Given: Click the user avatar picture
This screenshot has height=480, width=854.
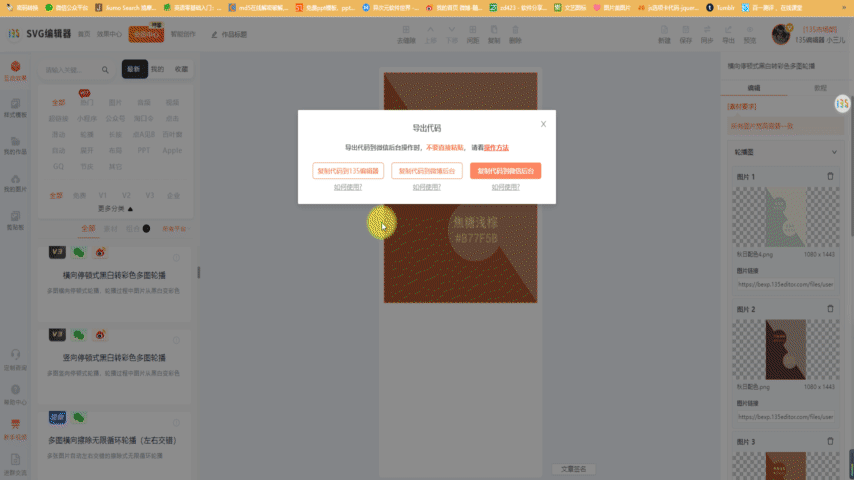Looking at the screenshot, I should [781, 34].
